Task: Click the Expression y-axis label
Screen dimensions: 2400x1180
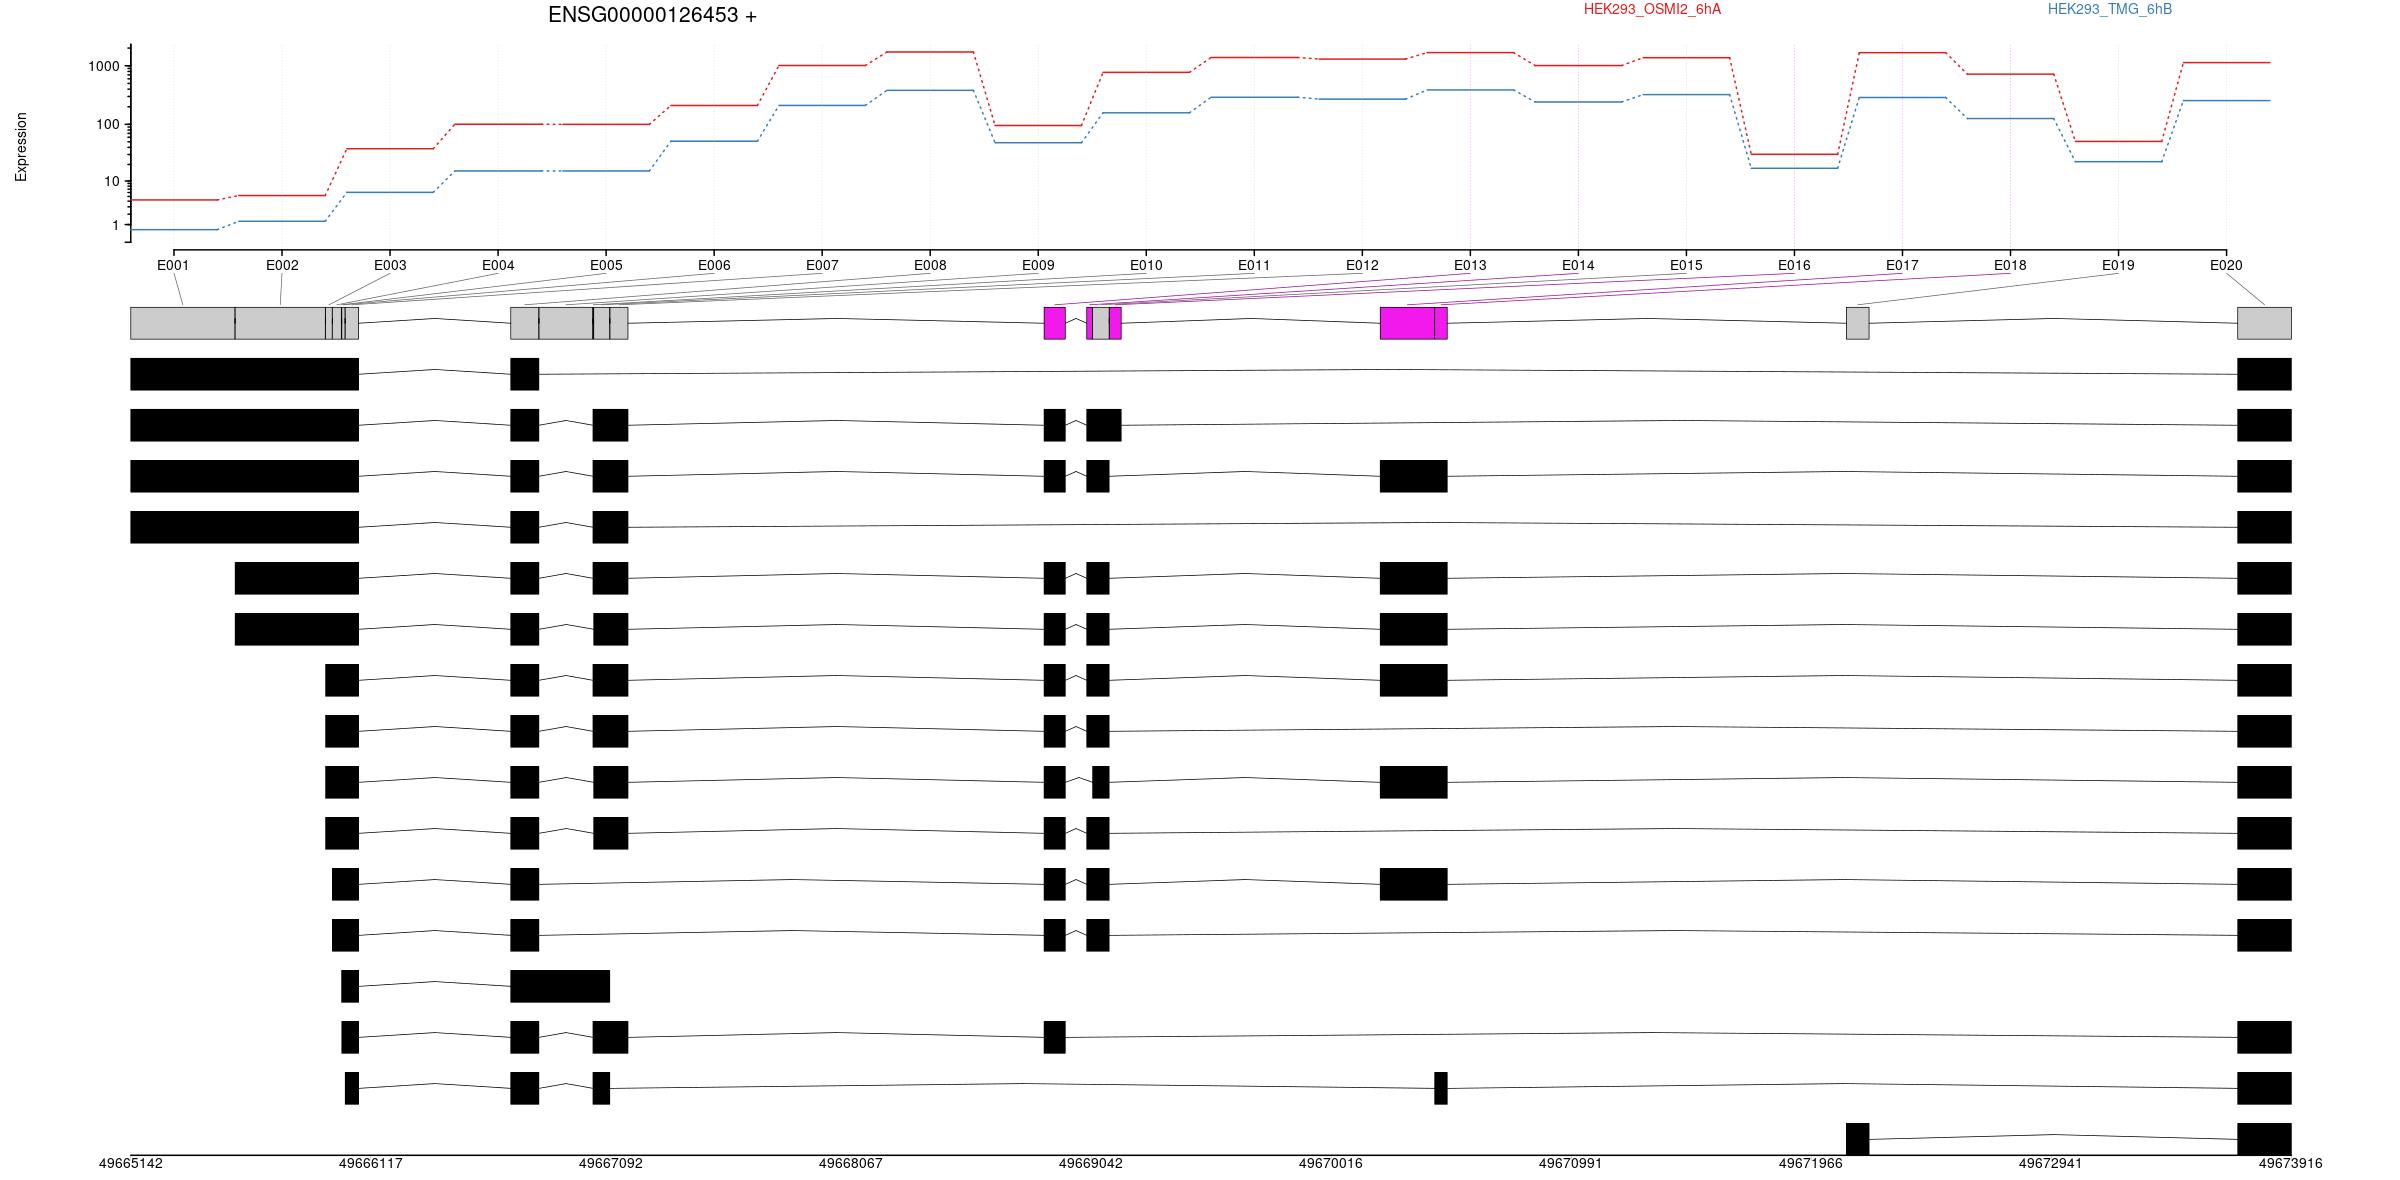Action: click(21, 147)
